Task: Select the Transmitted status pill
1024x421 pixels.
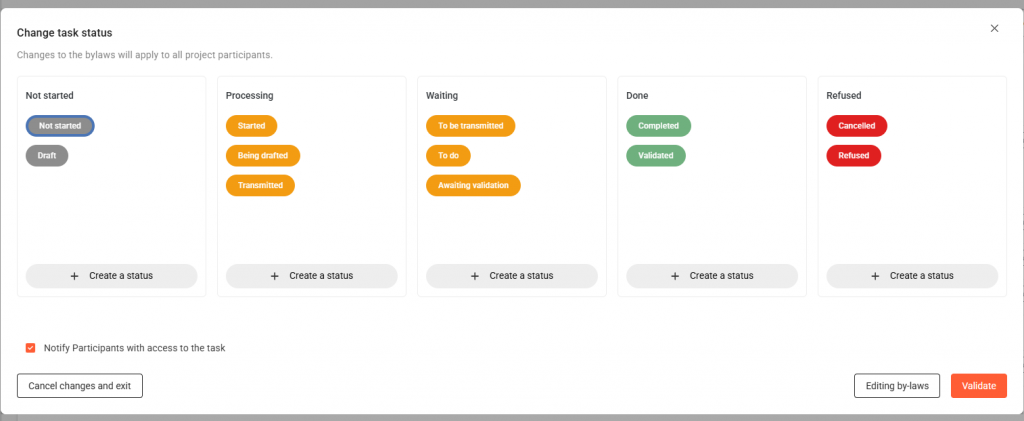Action: pyautogui.click(x=260, y=185)
